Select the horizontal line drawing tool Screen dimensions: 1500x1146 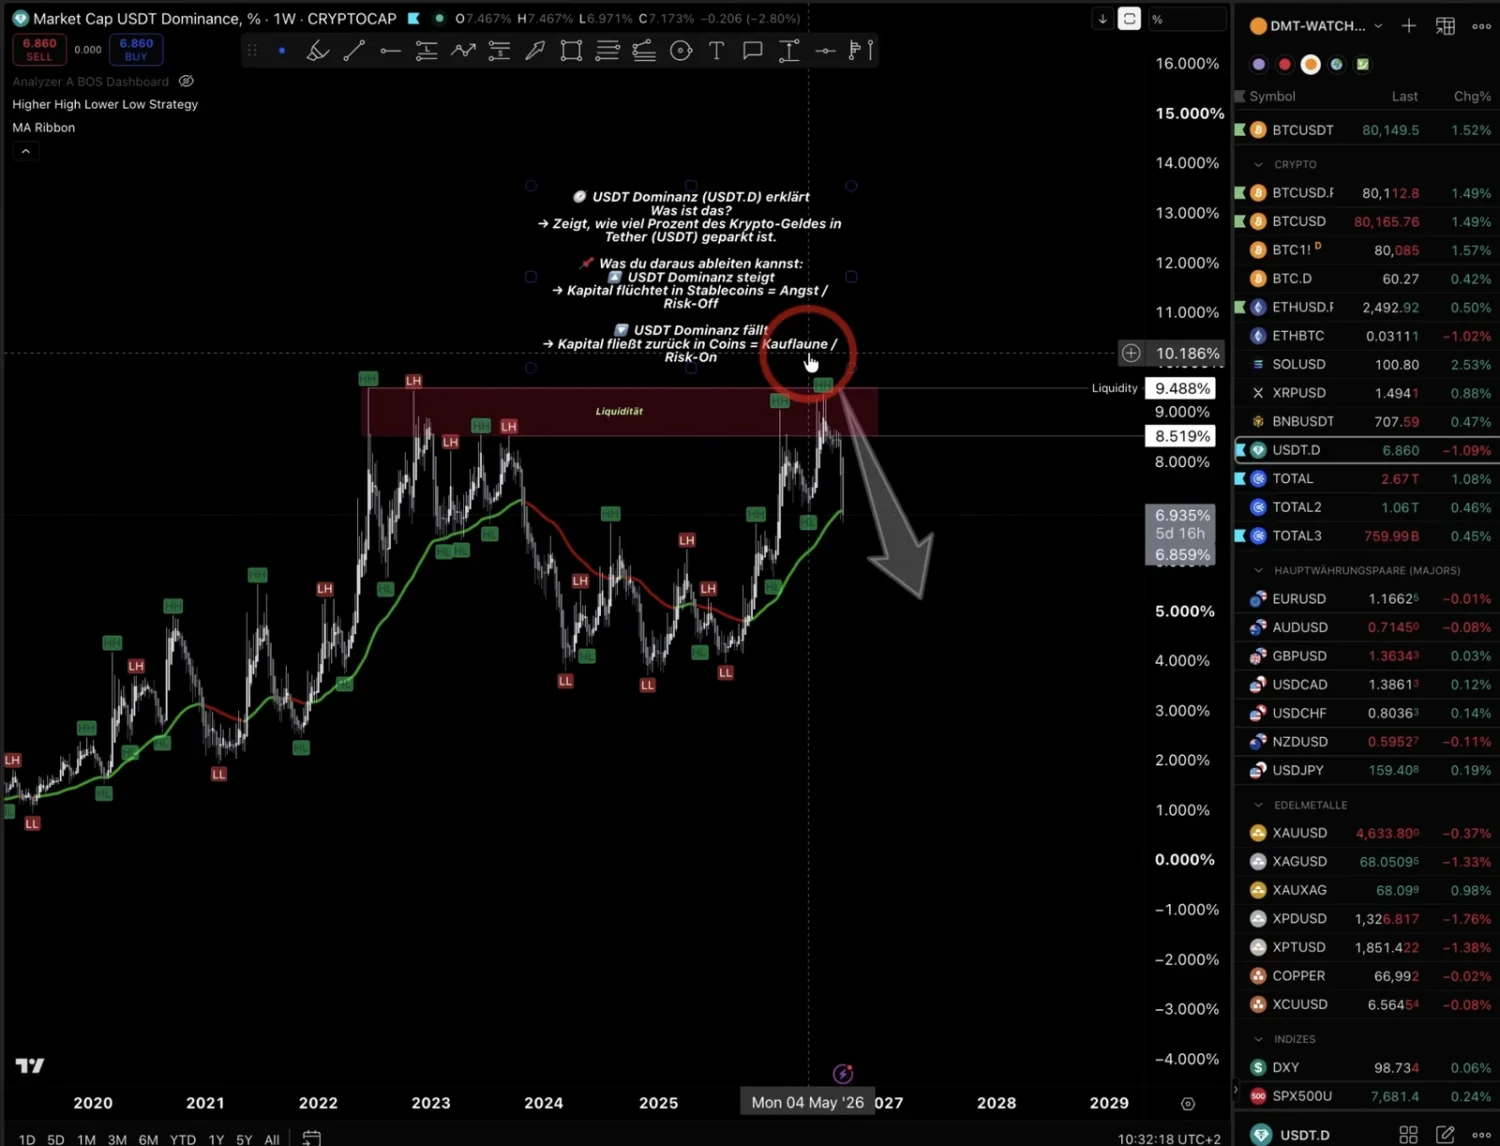pos(390,50)
